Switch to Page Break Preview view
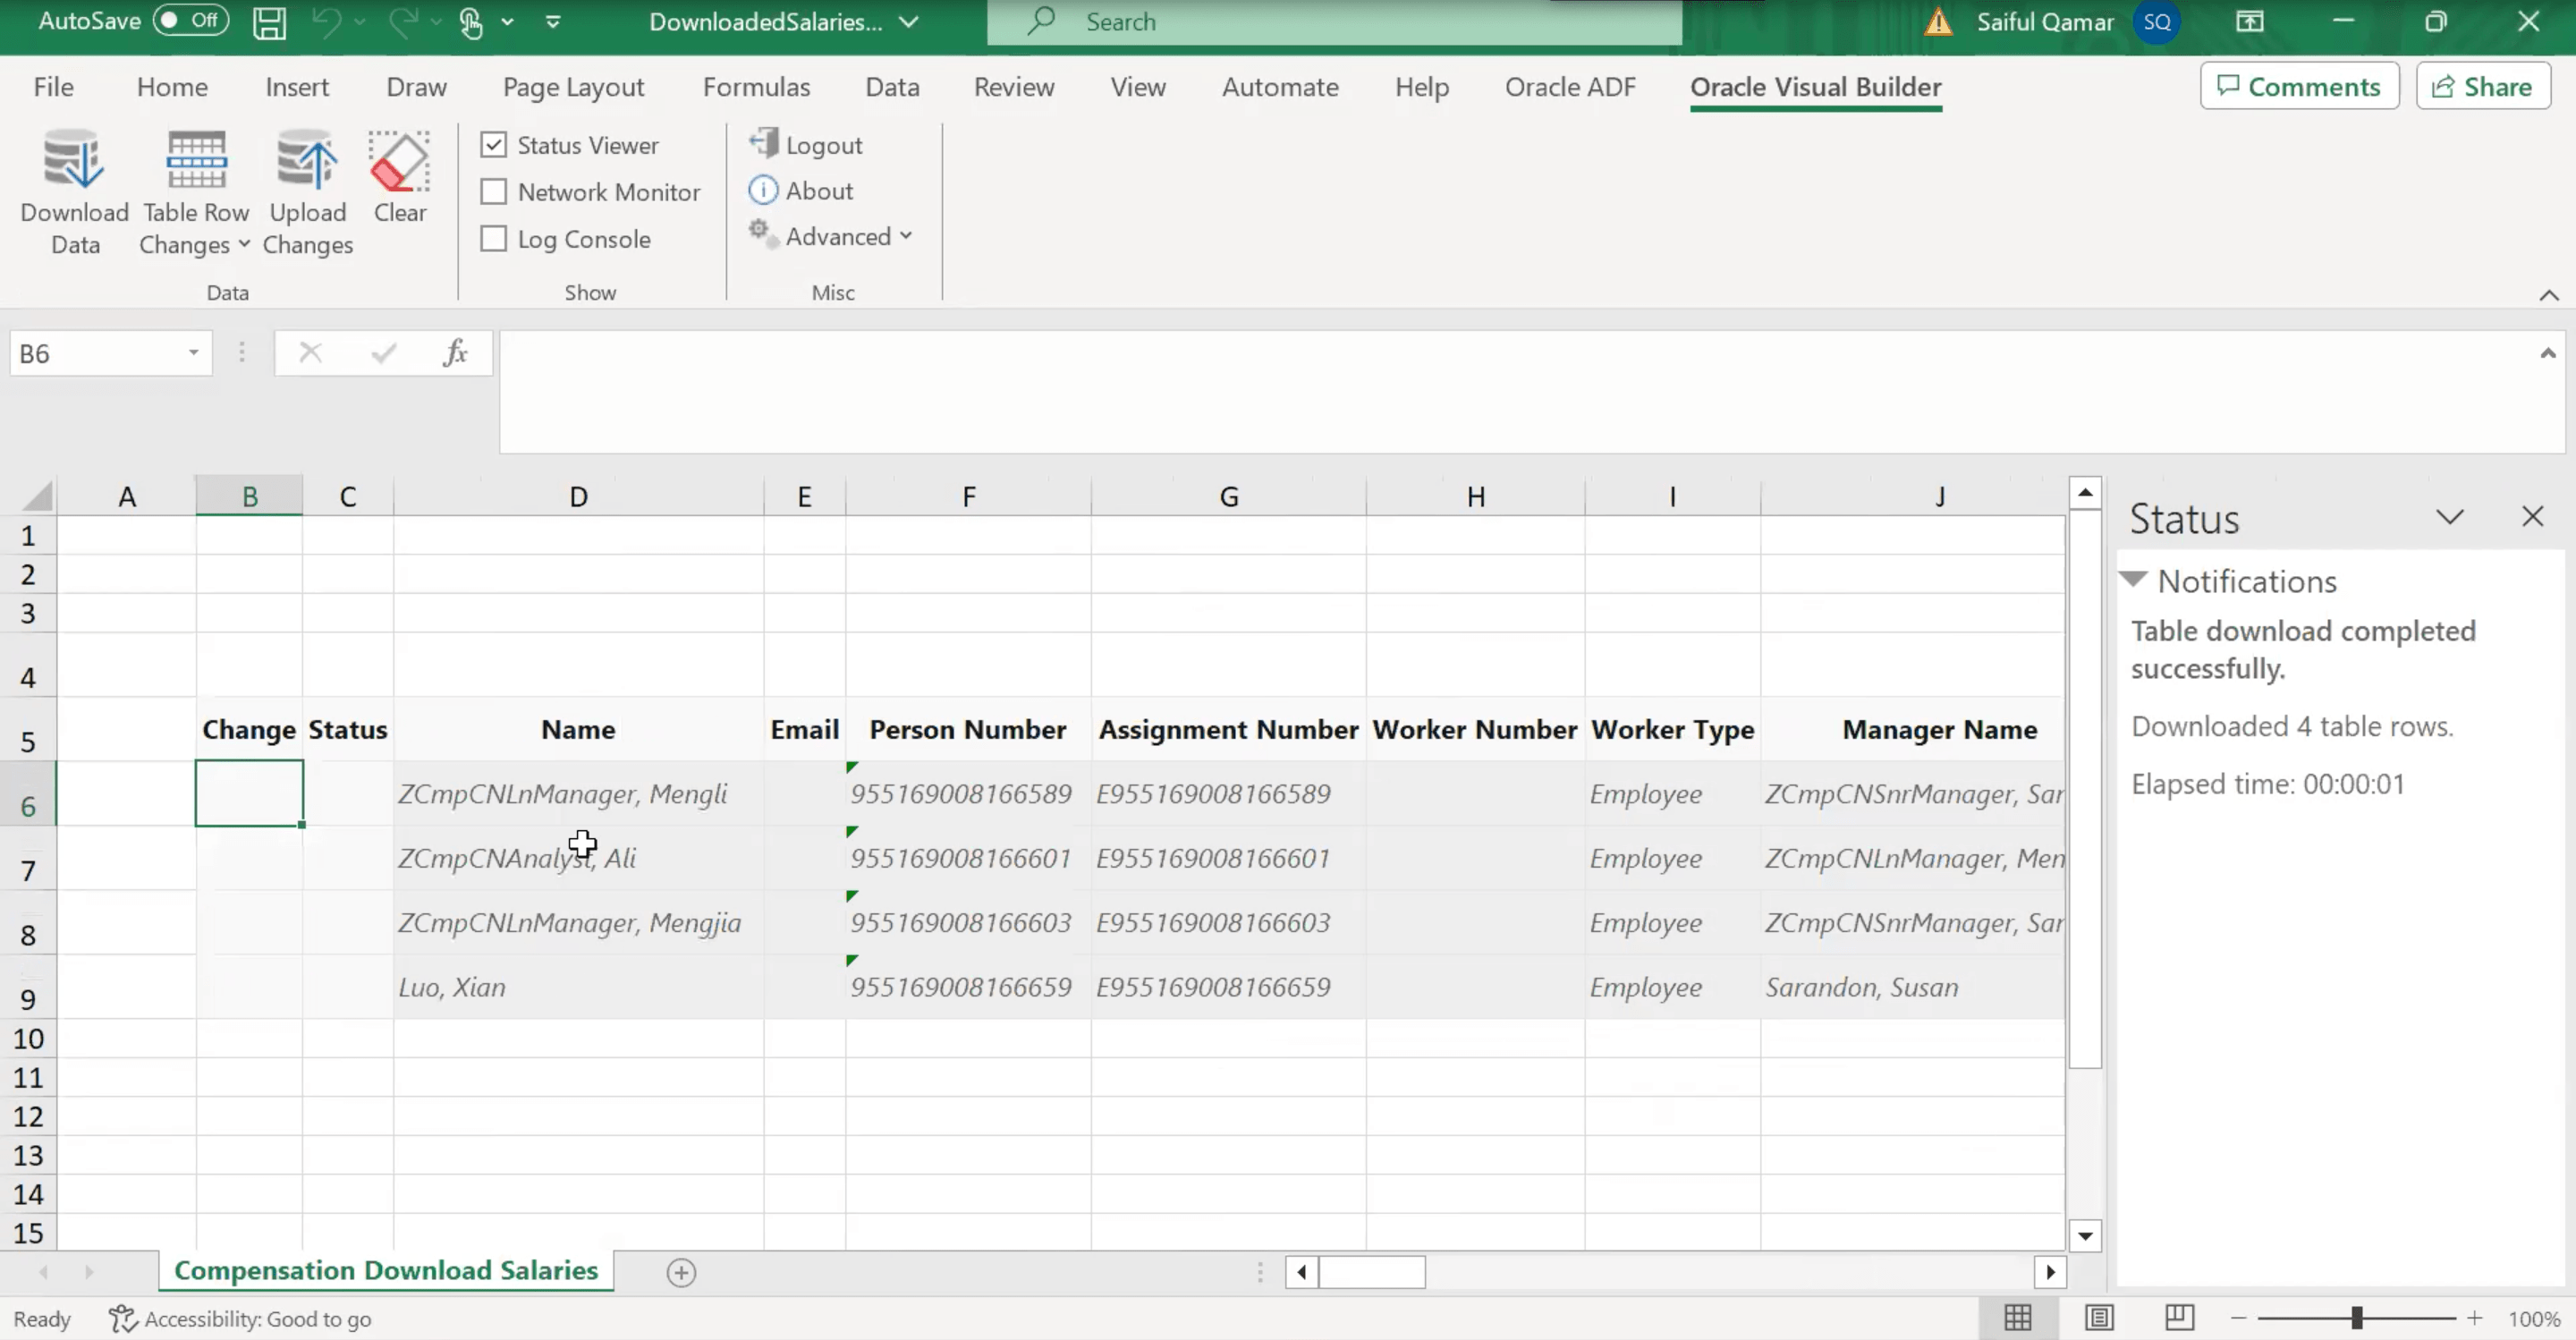Image resolution: width=2576 pixels, height=1340 pixels. click(x=2179, y=1318)
